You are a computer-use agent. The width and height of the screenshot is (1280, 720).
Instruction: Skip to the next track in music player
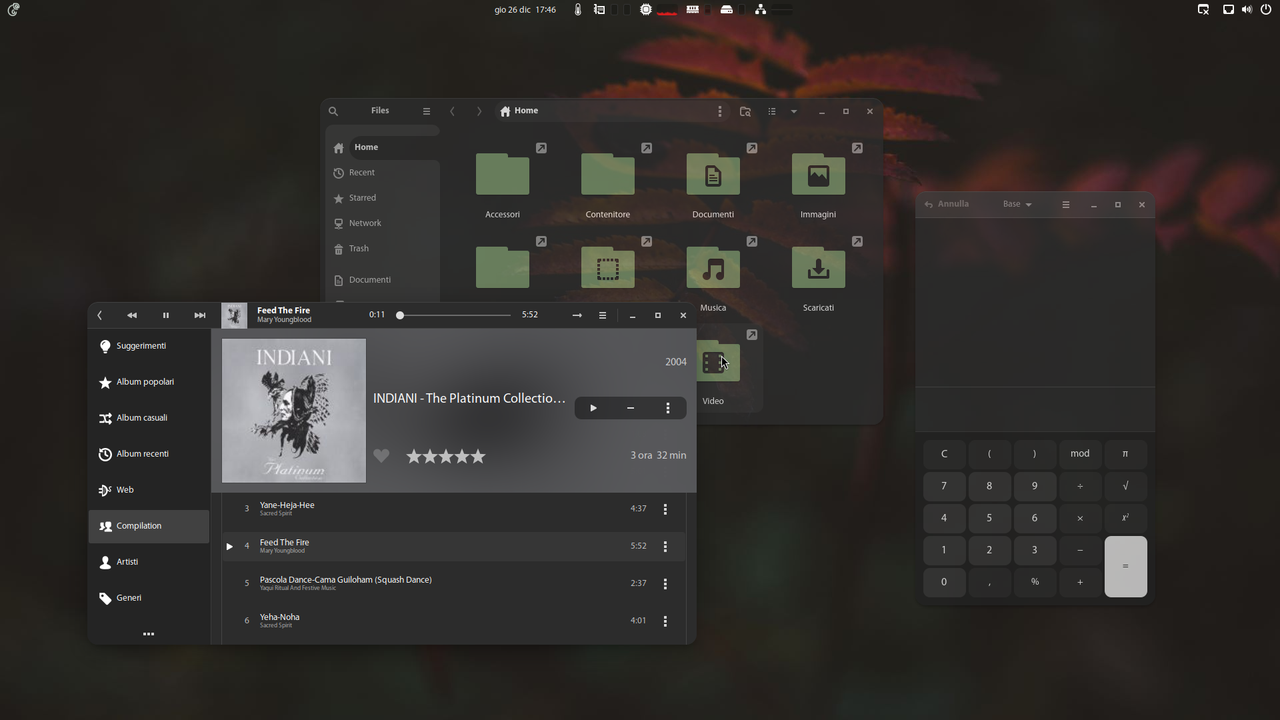tap(200, 315)
